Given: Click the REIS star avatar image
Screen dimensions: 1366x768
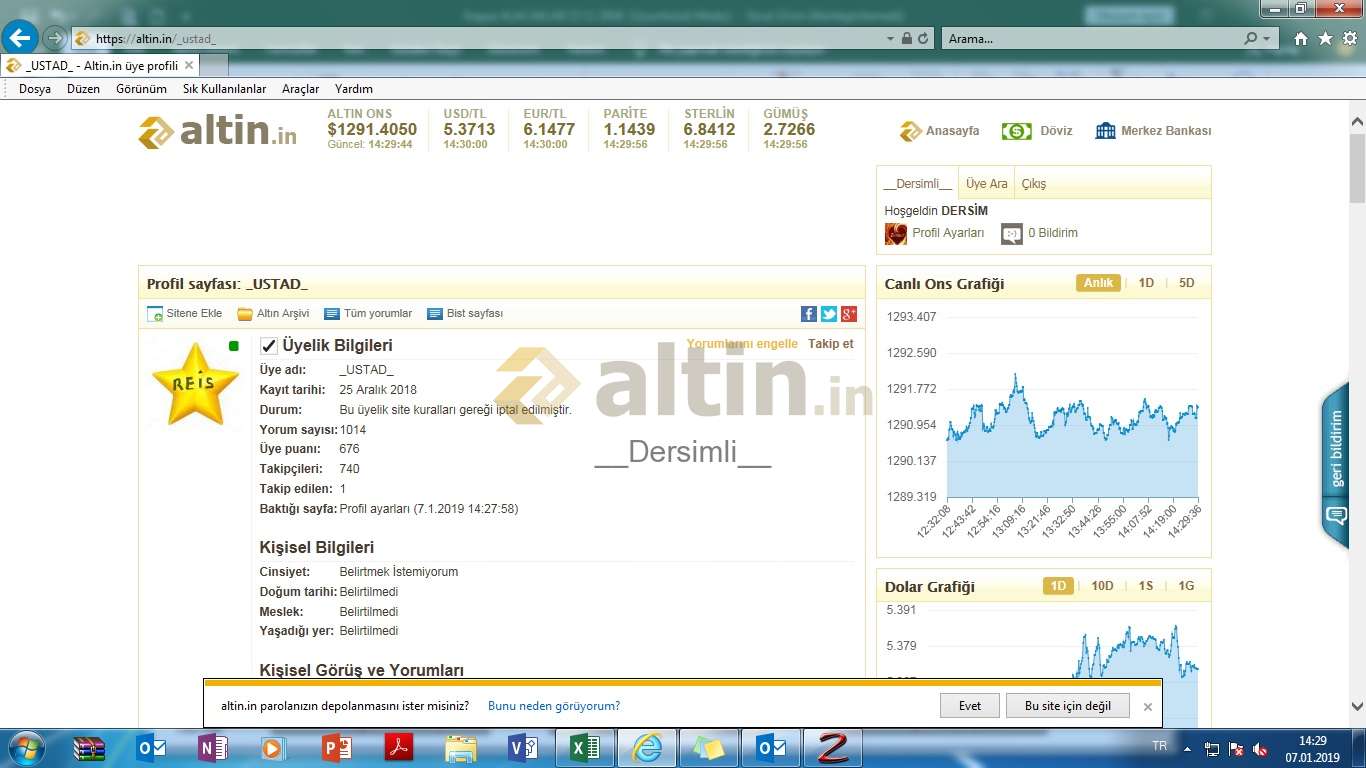Looking at the screenshot, I should click(x=195, y=384).
